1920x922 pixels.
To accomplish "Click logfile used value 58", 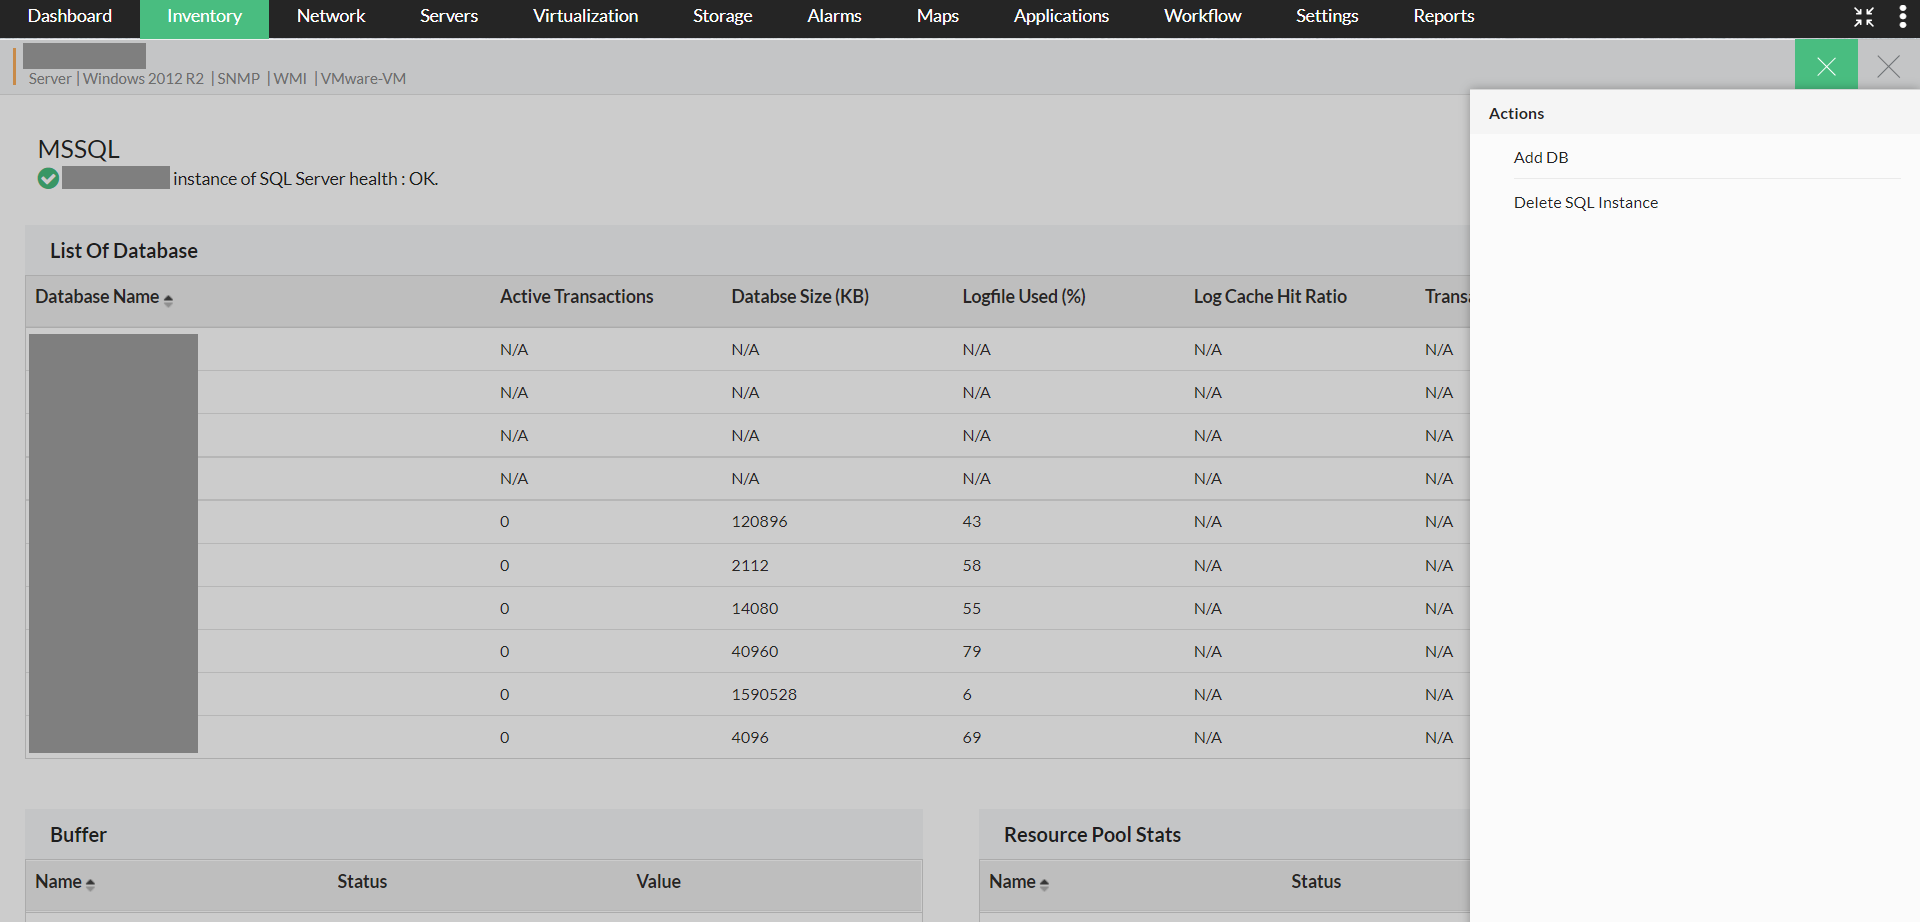I will tap(972, 565).
